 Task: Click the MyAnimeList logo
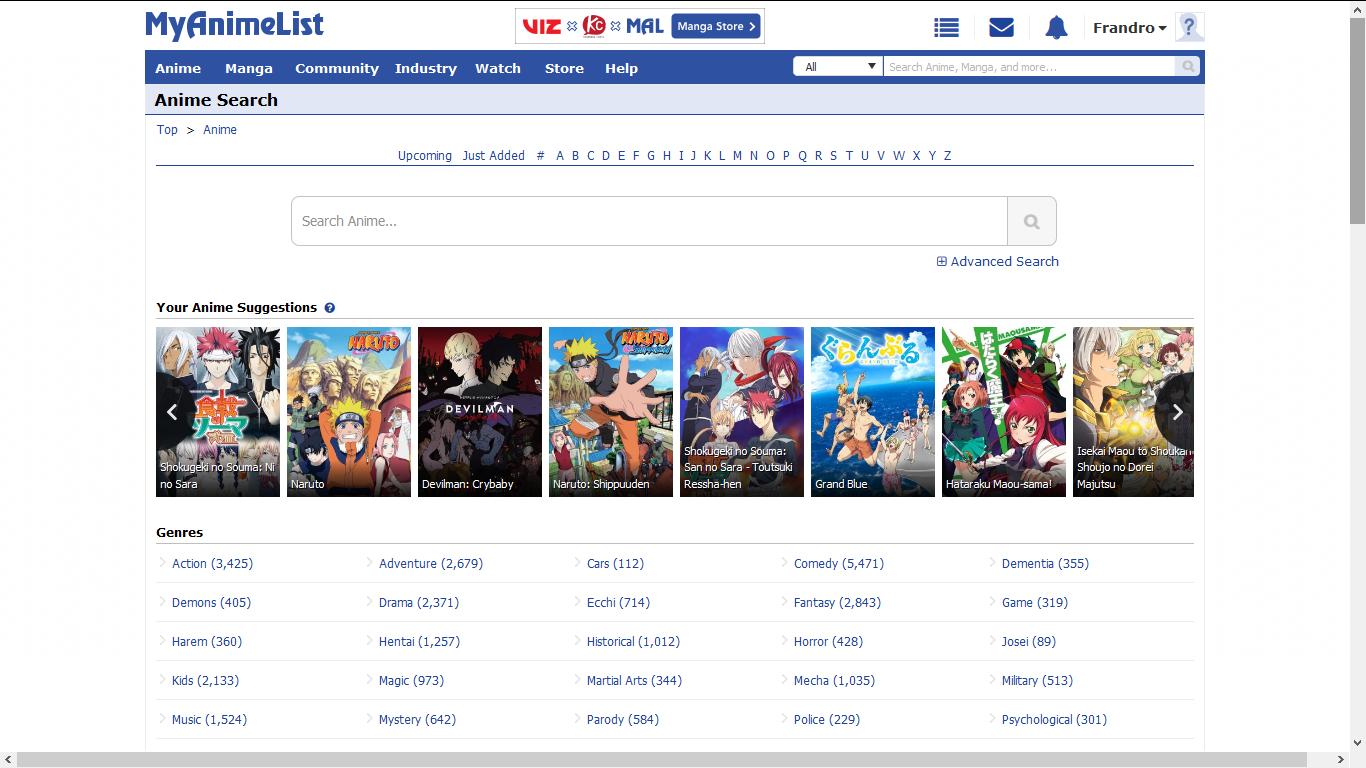pos(235,26)
